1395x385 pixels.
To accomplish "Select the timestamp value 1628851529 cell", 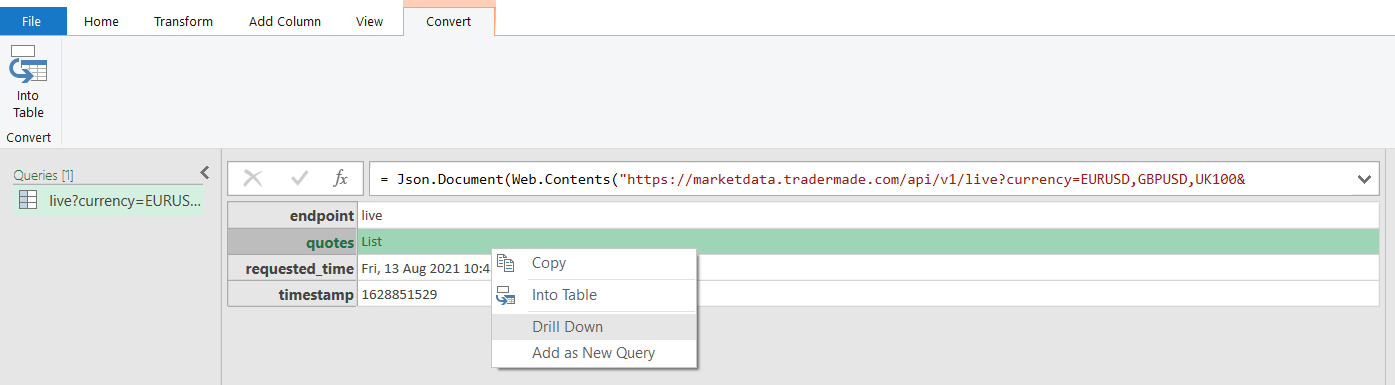I will pyautogui.click(x=424, y=294).
